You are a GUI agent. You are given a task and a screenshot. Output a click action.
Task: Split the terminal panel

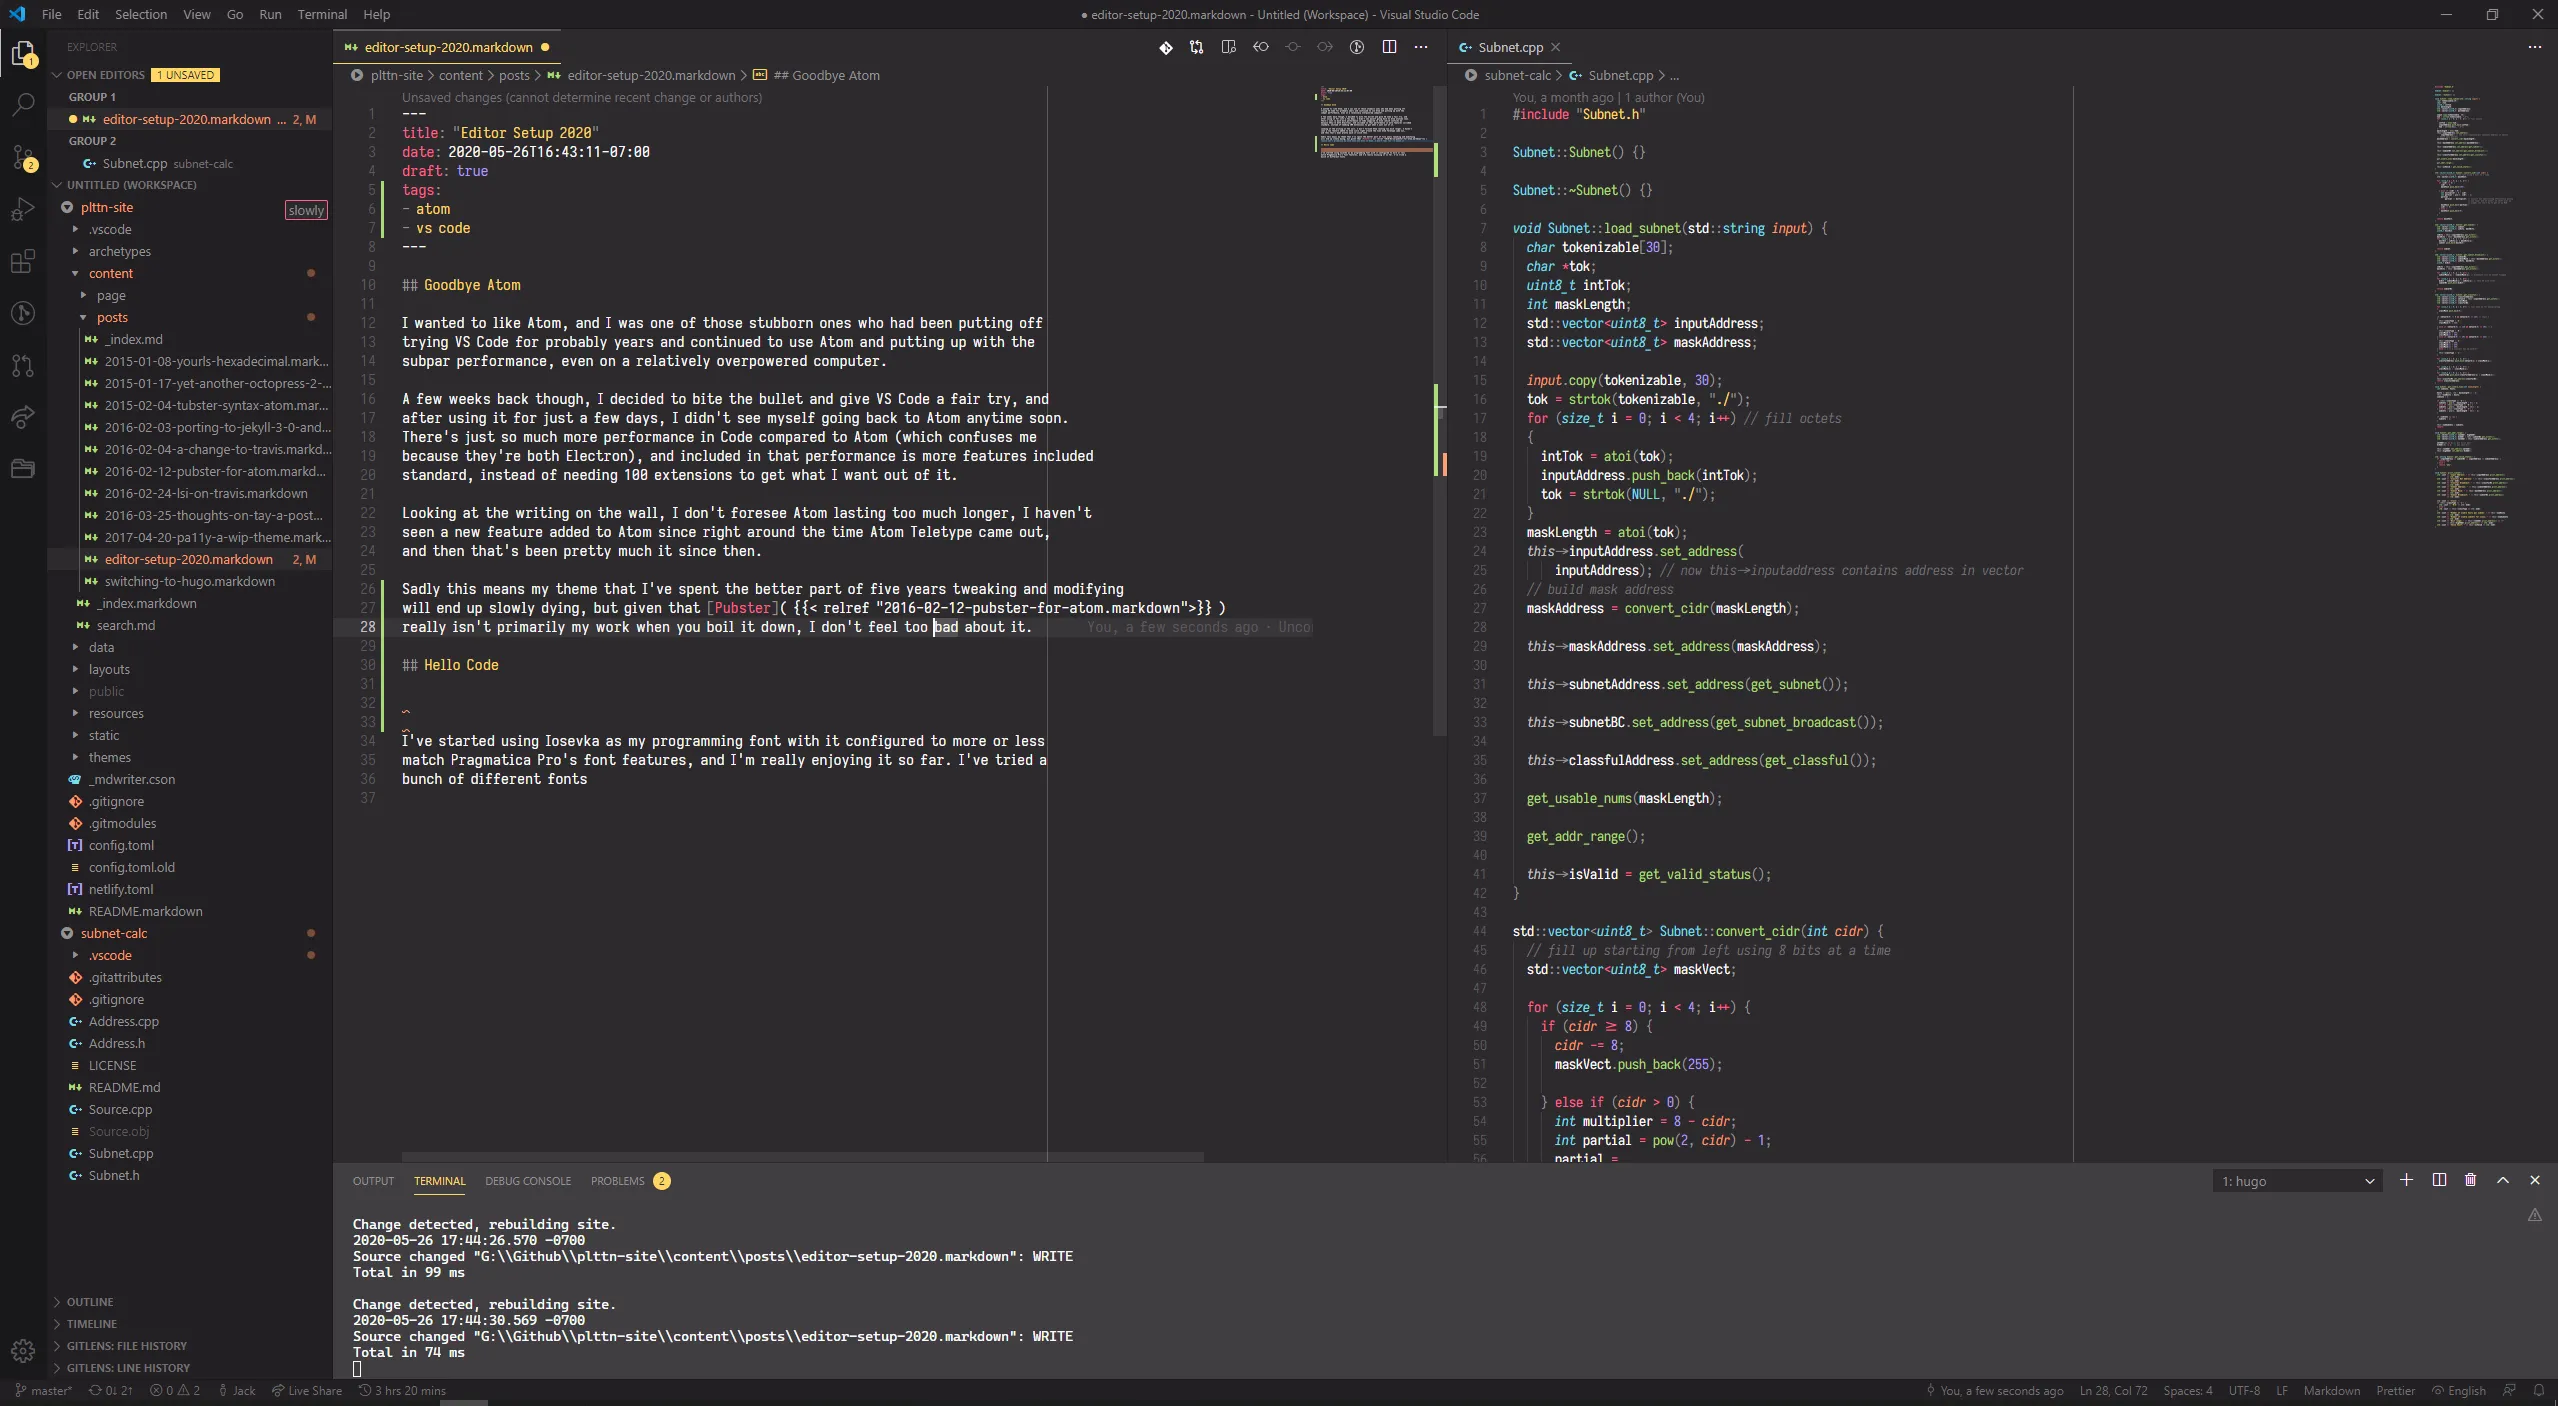pos(2439,1180)
